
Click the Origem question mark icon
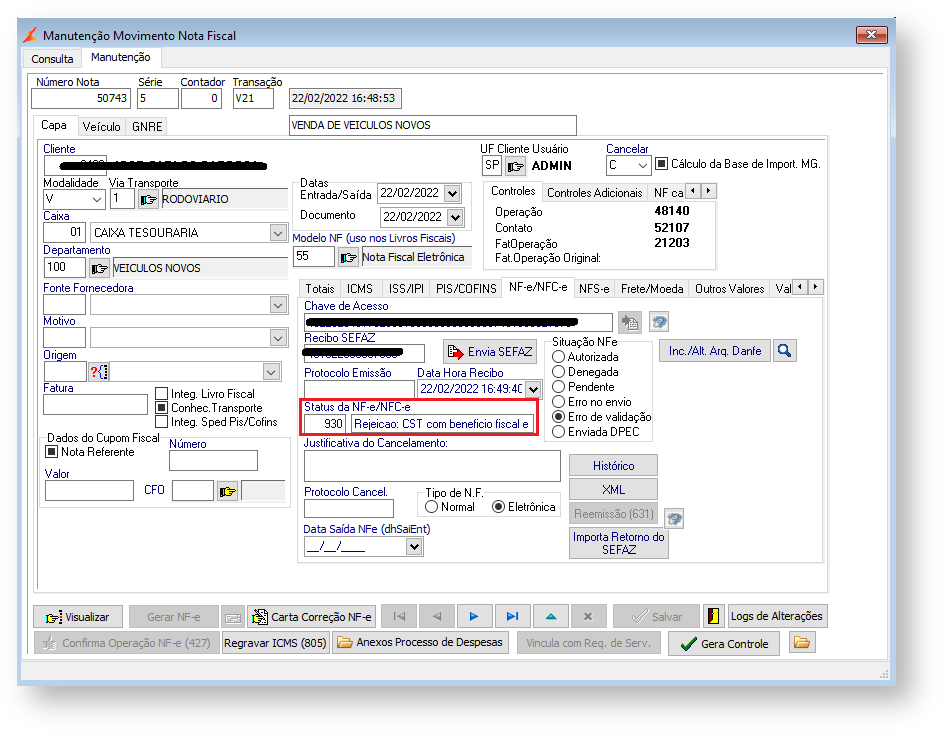(98, 372)
